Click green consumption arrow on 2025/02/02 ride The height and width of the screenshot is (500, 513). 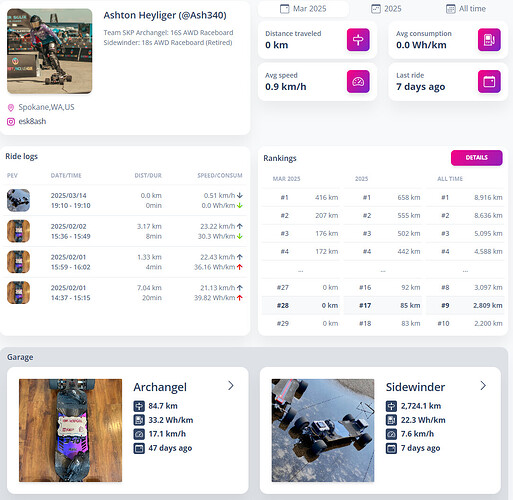pyautogui.click(x=240, y=236)
